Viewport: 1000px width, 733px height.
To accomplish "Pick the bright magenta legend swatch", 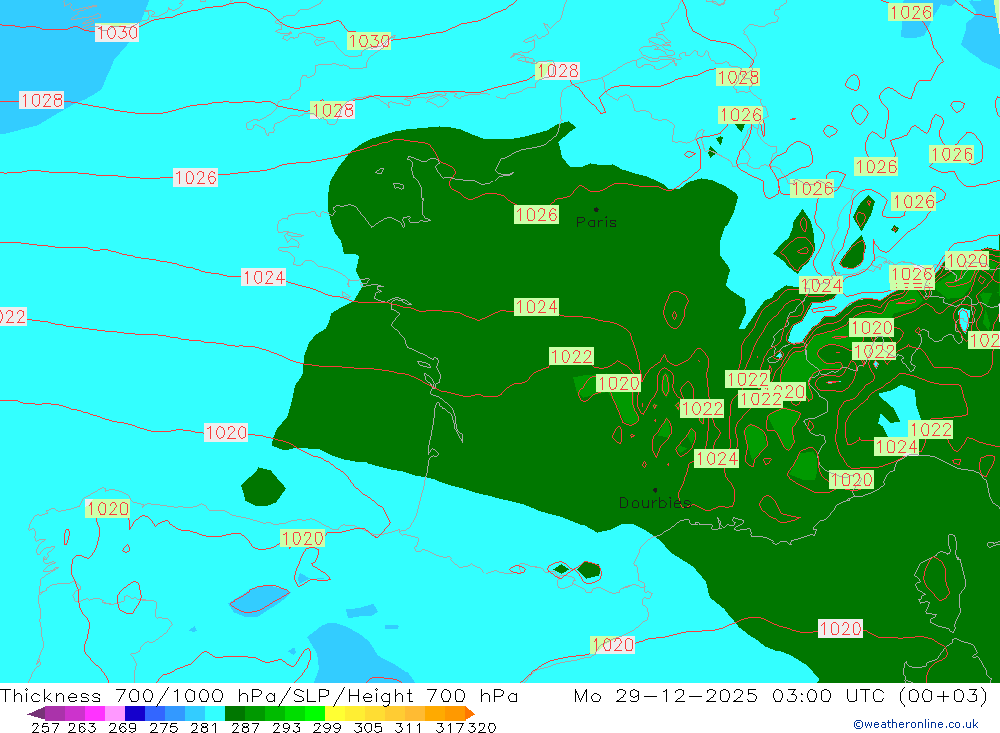I will click(95, 713).
